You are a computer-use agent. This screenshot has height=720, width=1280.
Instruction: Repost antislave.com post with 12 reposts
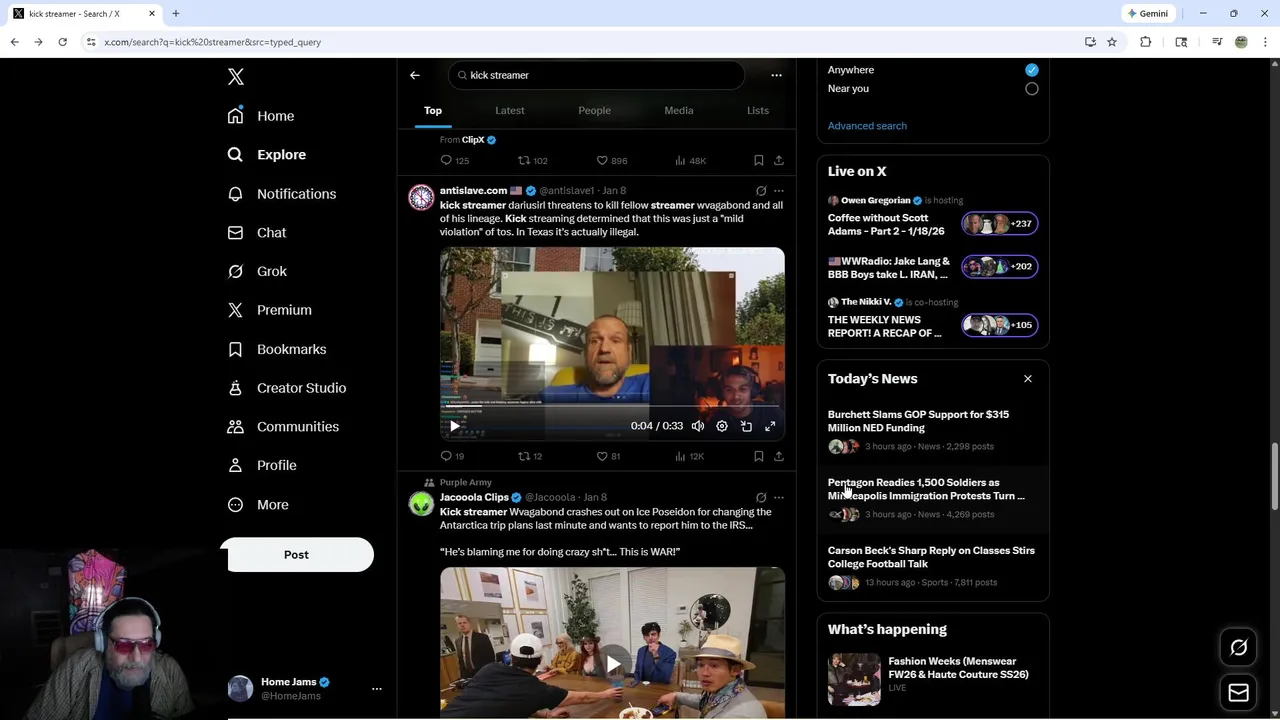click(530, 456)
